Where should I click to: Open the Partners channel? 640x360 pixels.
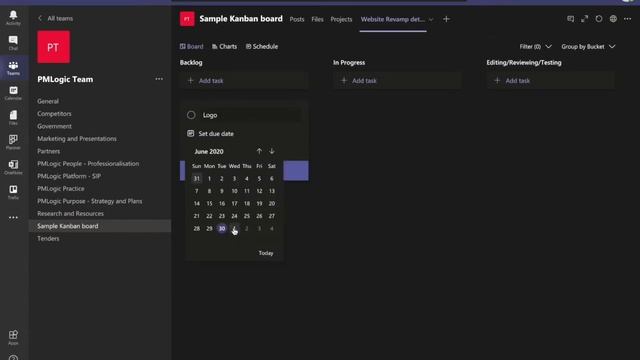(49, 151)
